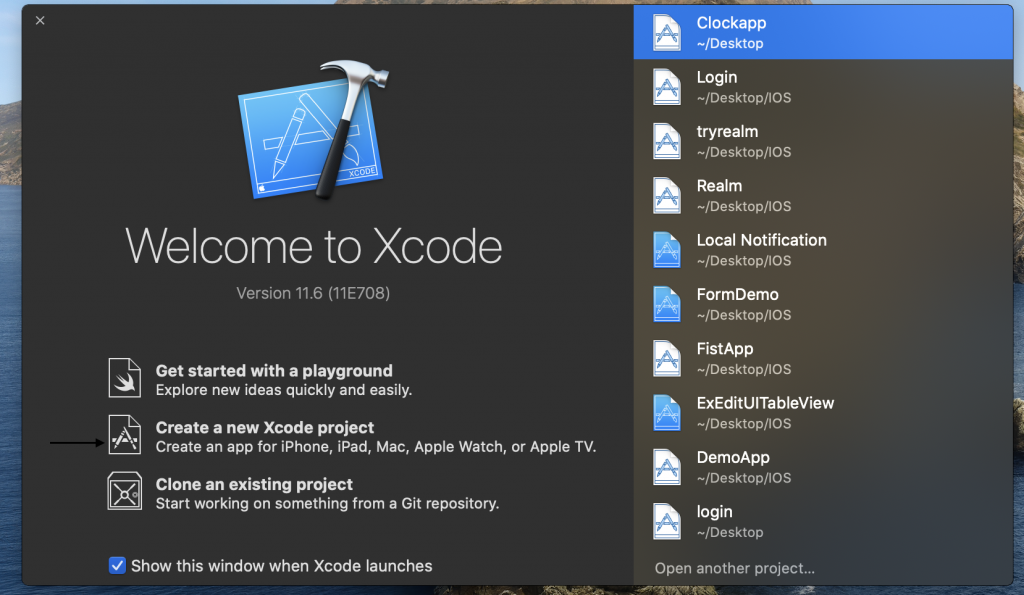Click the ~/Desktop path under Clockapp
The height and width of the screenshot is (595, 1024).
coord(729,44)
